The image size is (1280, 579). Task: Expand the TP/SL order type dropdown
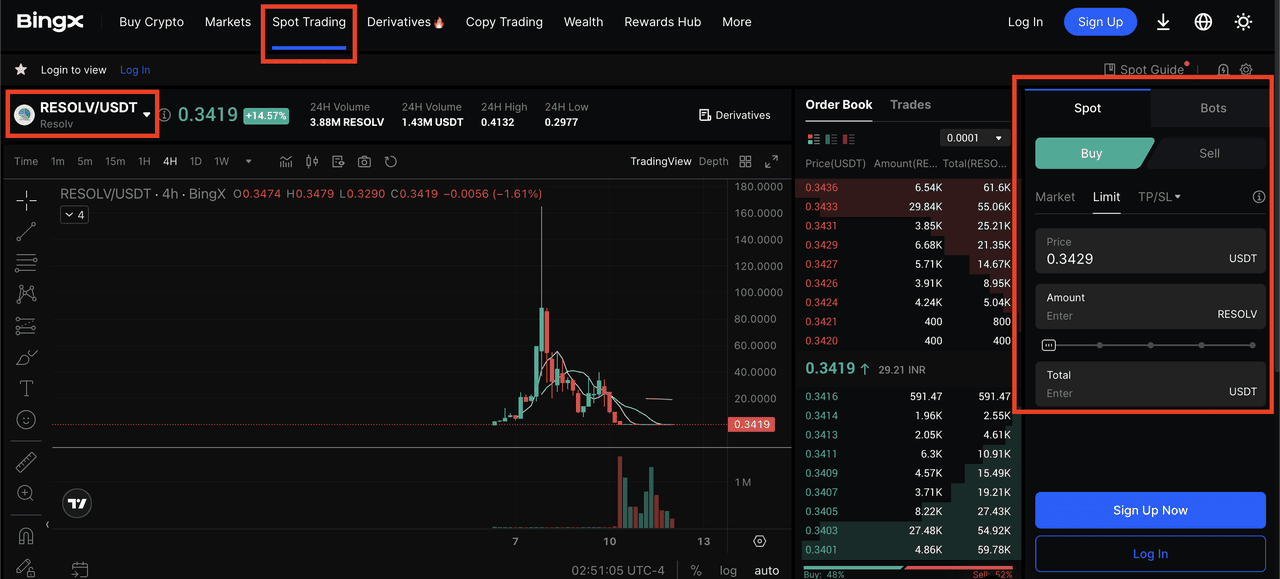(1159, 197)
